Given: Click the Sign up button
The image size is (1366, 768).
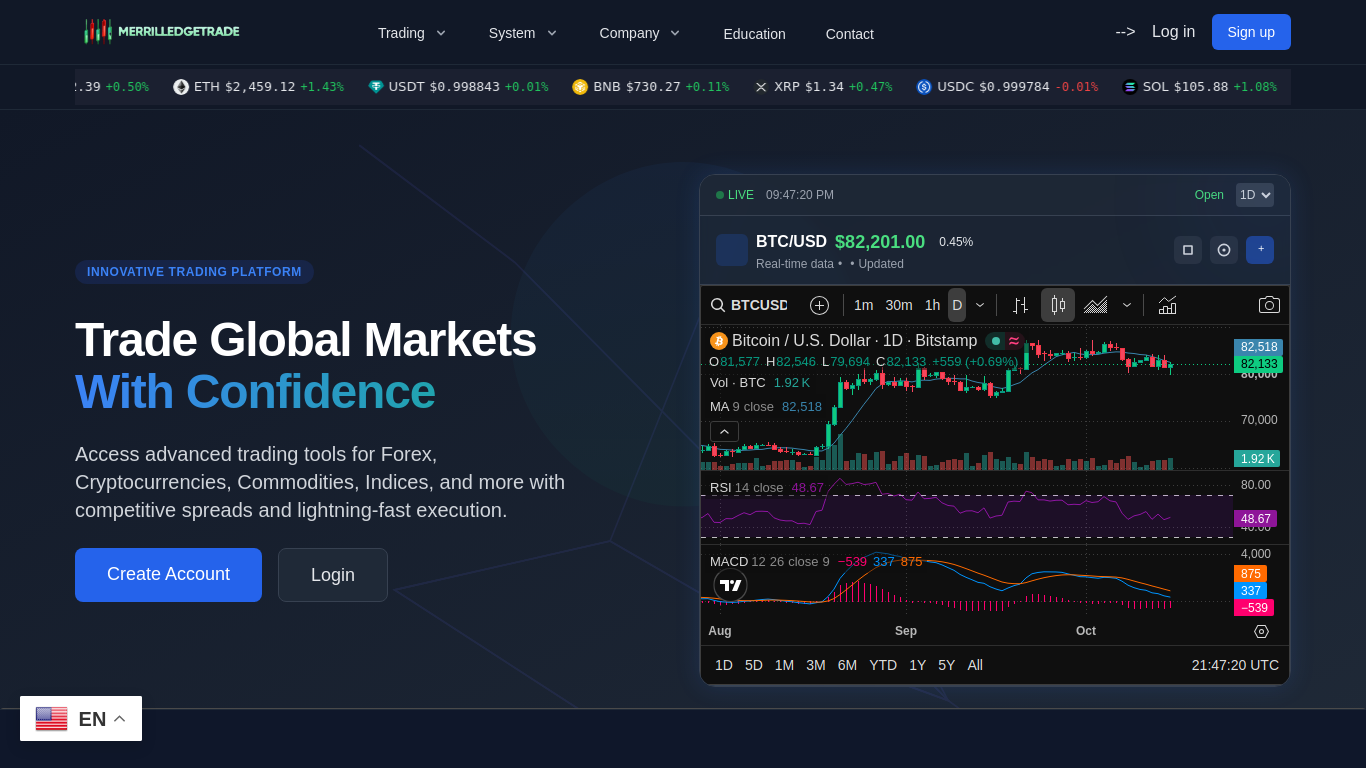Looking at the screenshot, I should click(1251, 32).
